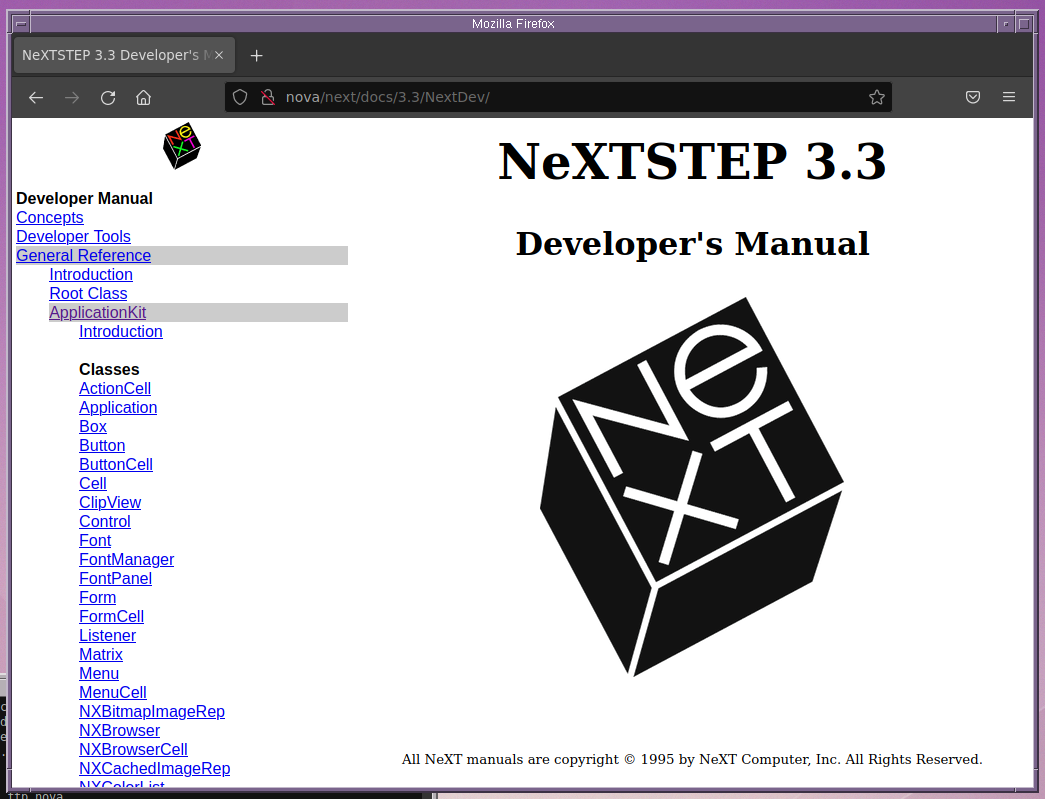The height and width of the screenshot is (799, 1045).
Task: Click the address bar URL field
Action: [x=560, y=97]
